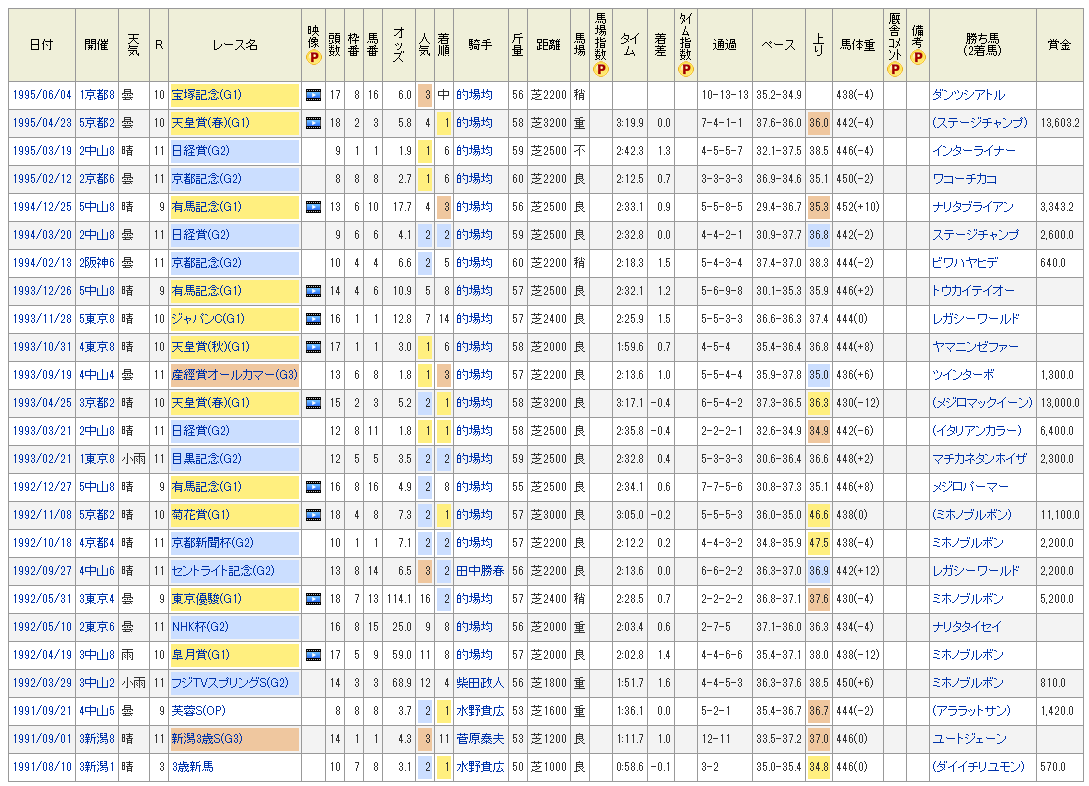This screenshot has height=786, width=1089.
Task: Open jockey 田中勝春 profile link
Action: coord(480,571)
